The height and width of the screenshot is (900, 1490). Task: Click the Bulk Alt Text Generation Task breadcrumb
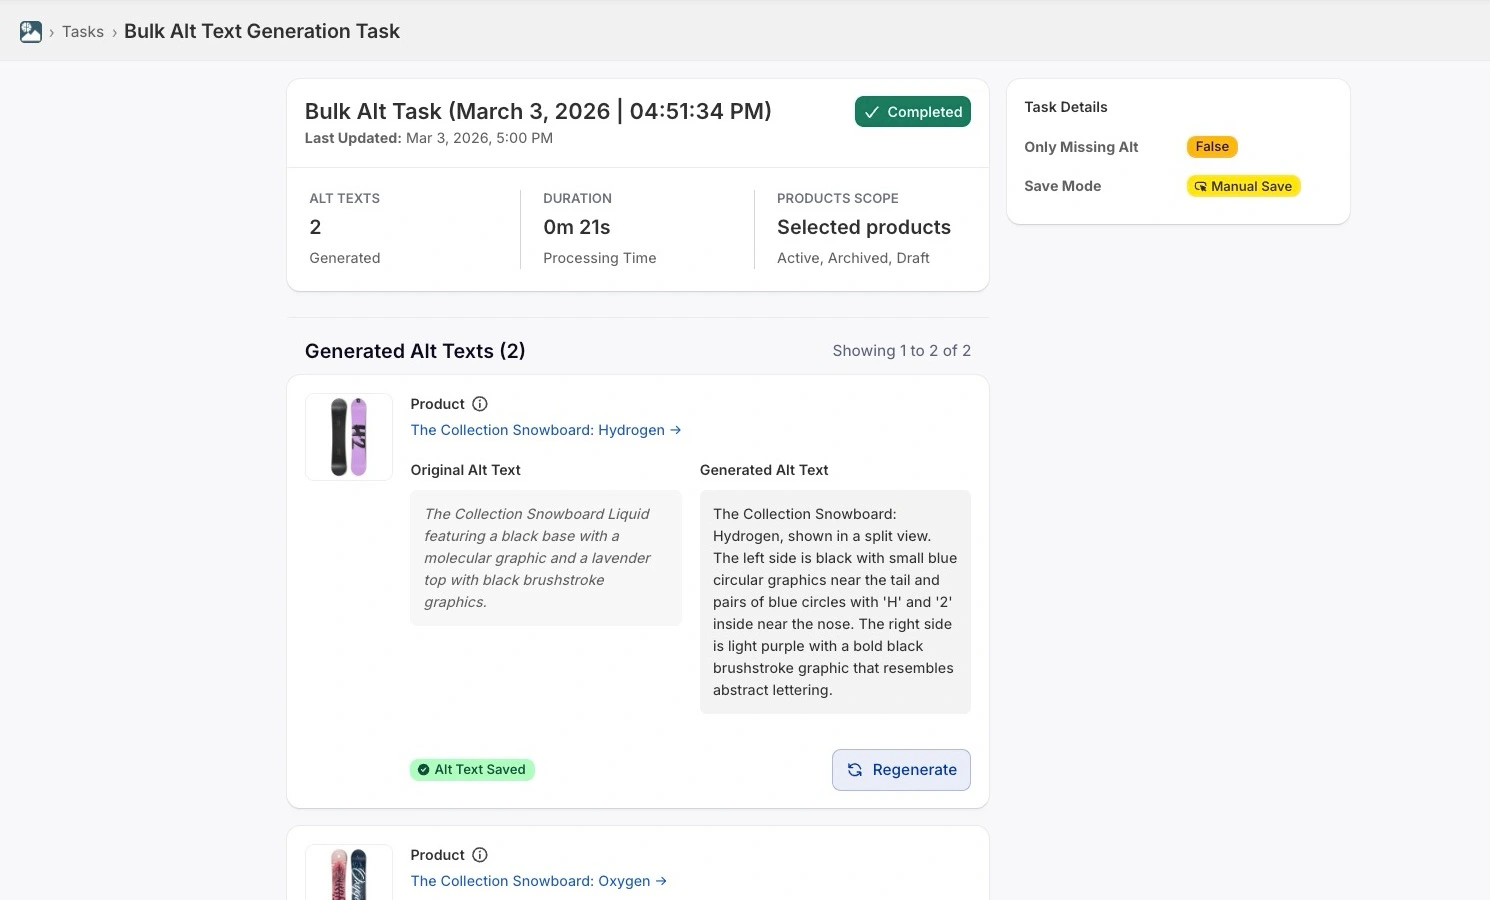(262, 31)
